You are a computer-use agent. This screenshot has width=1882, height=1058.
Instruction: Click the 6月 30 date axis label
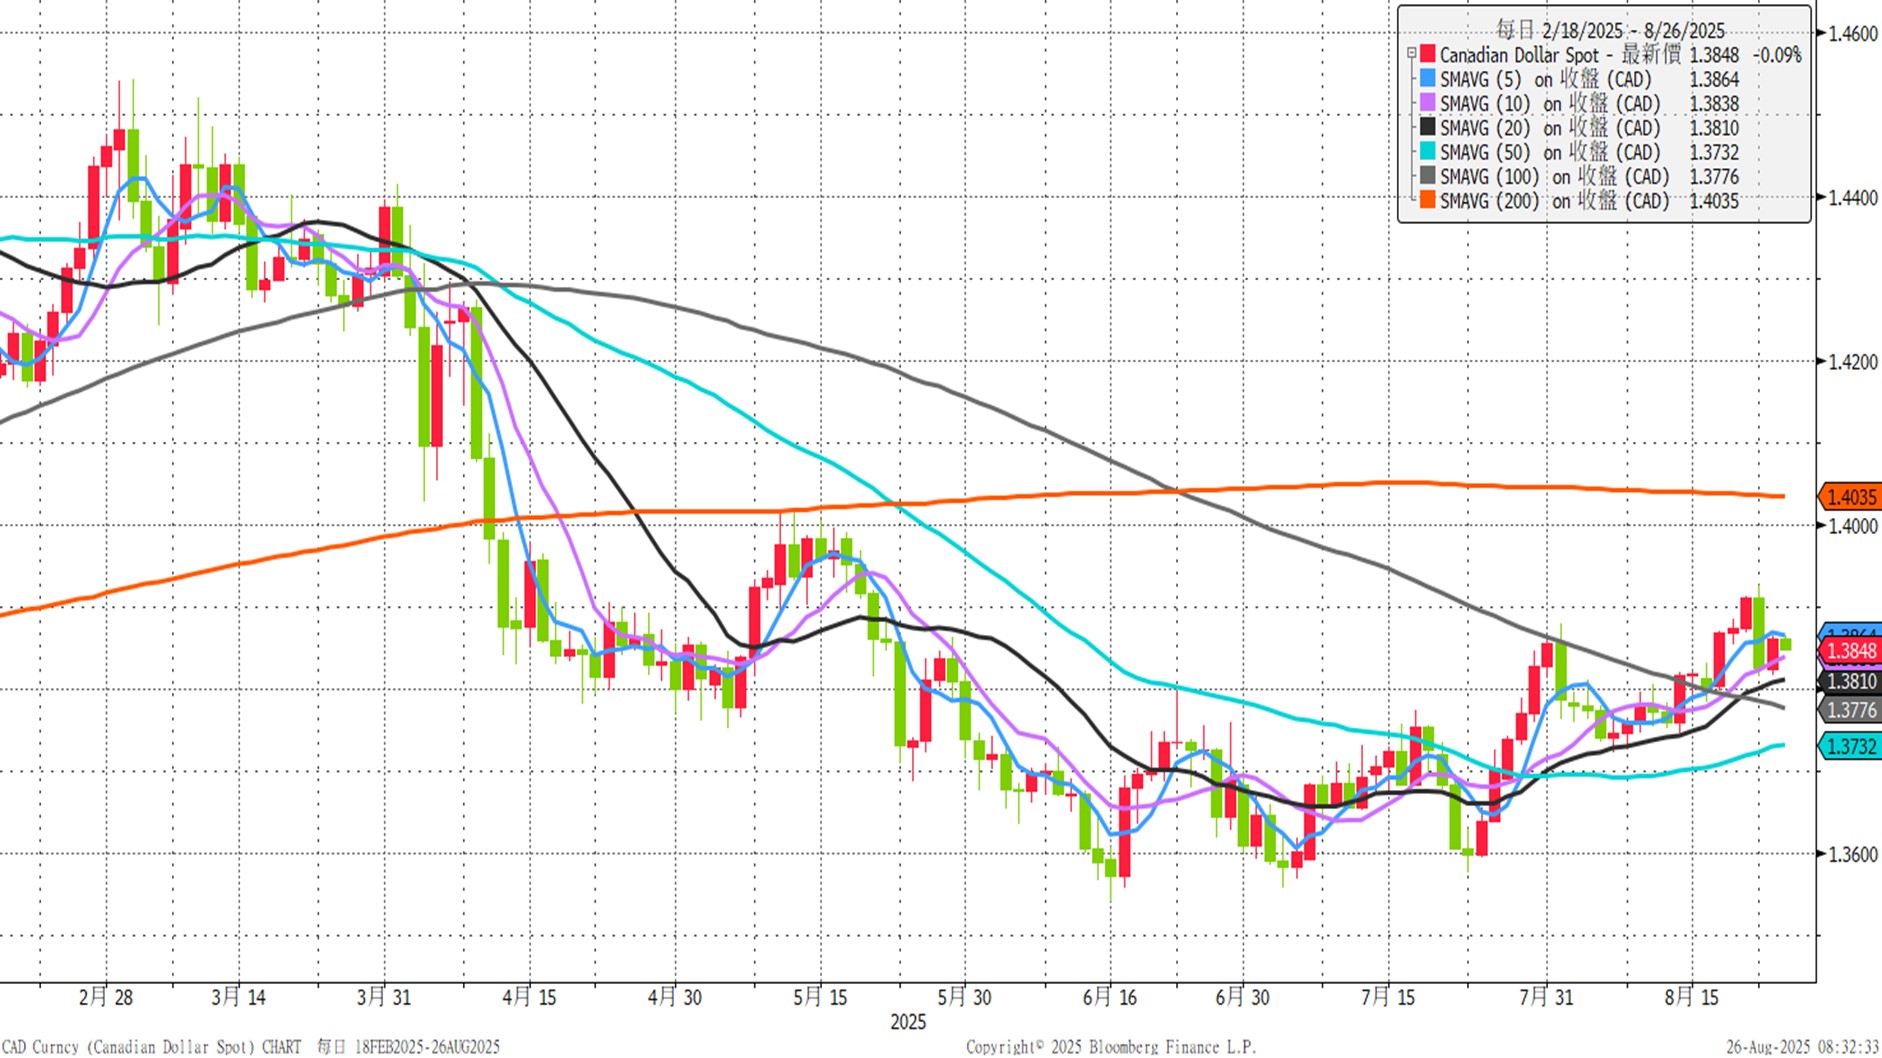pyautogui.click(x=1242, y=997)
